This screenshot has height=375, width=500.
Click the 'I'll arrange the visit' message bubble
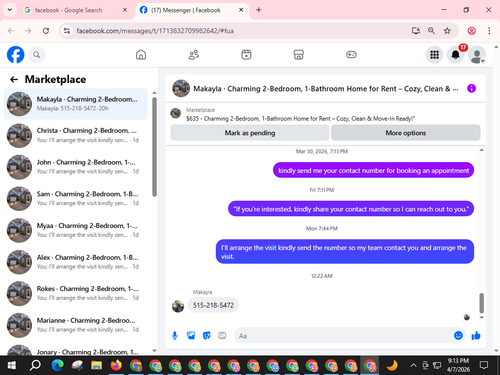coord(345,252)
